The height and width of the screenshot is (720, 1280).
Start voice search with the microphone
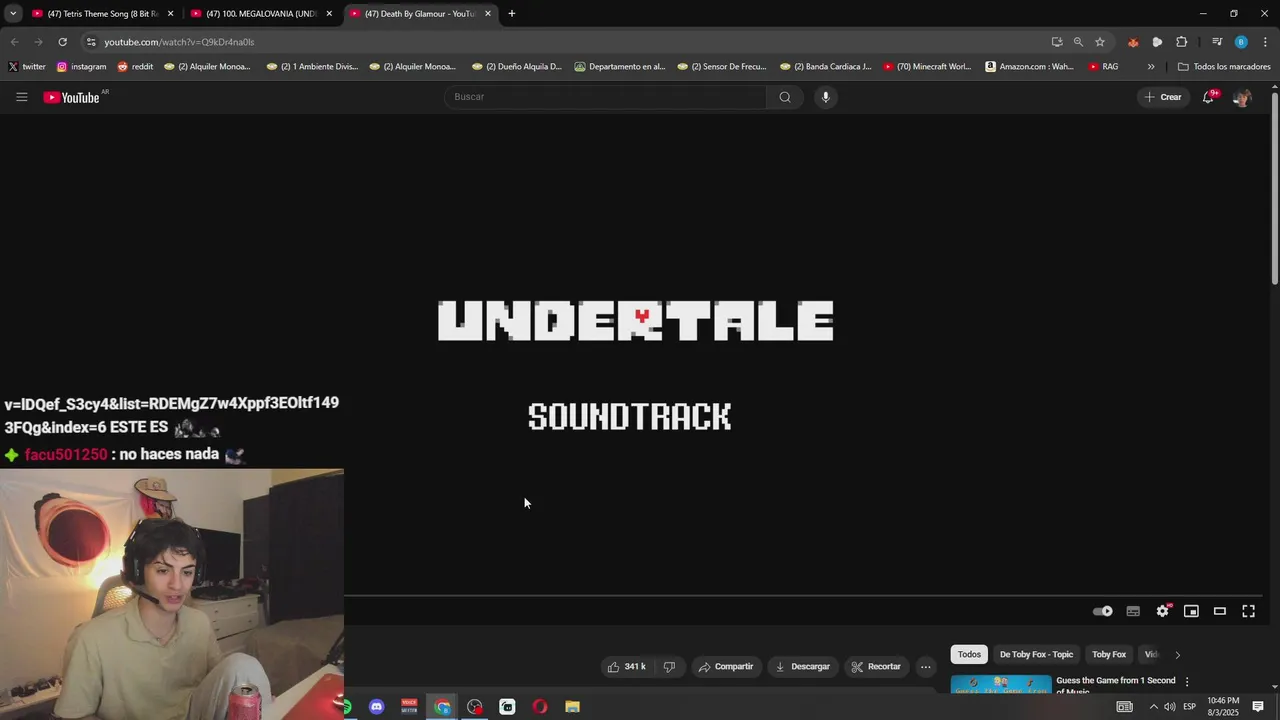(x=825, y=97)
